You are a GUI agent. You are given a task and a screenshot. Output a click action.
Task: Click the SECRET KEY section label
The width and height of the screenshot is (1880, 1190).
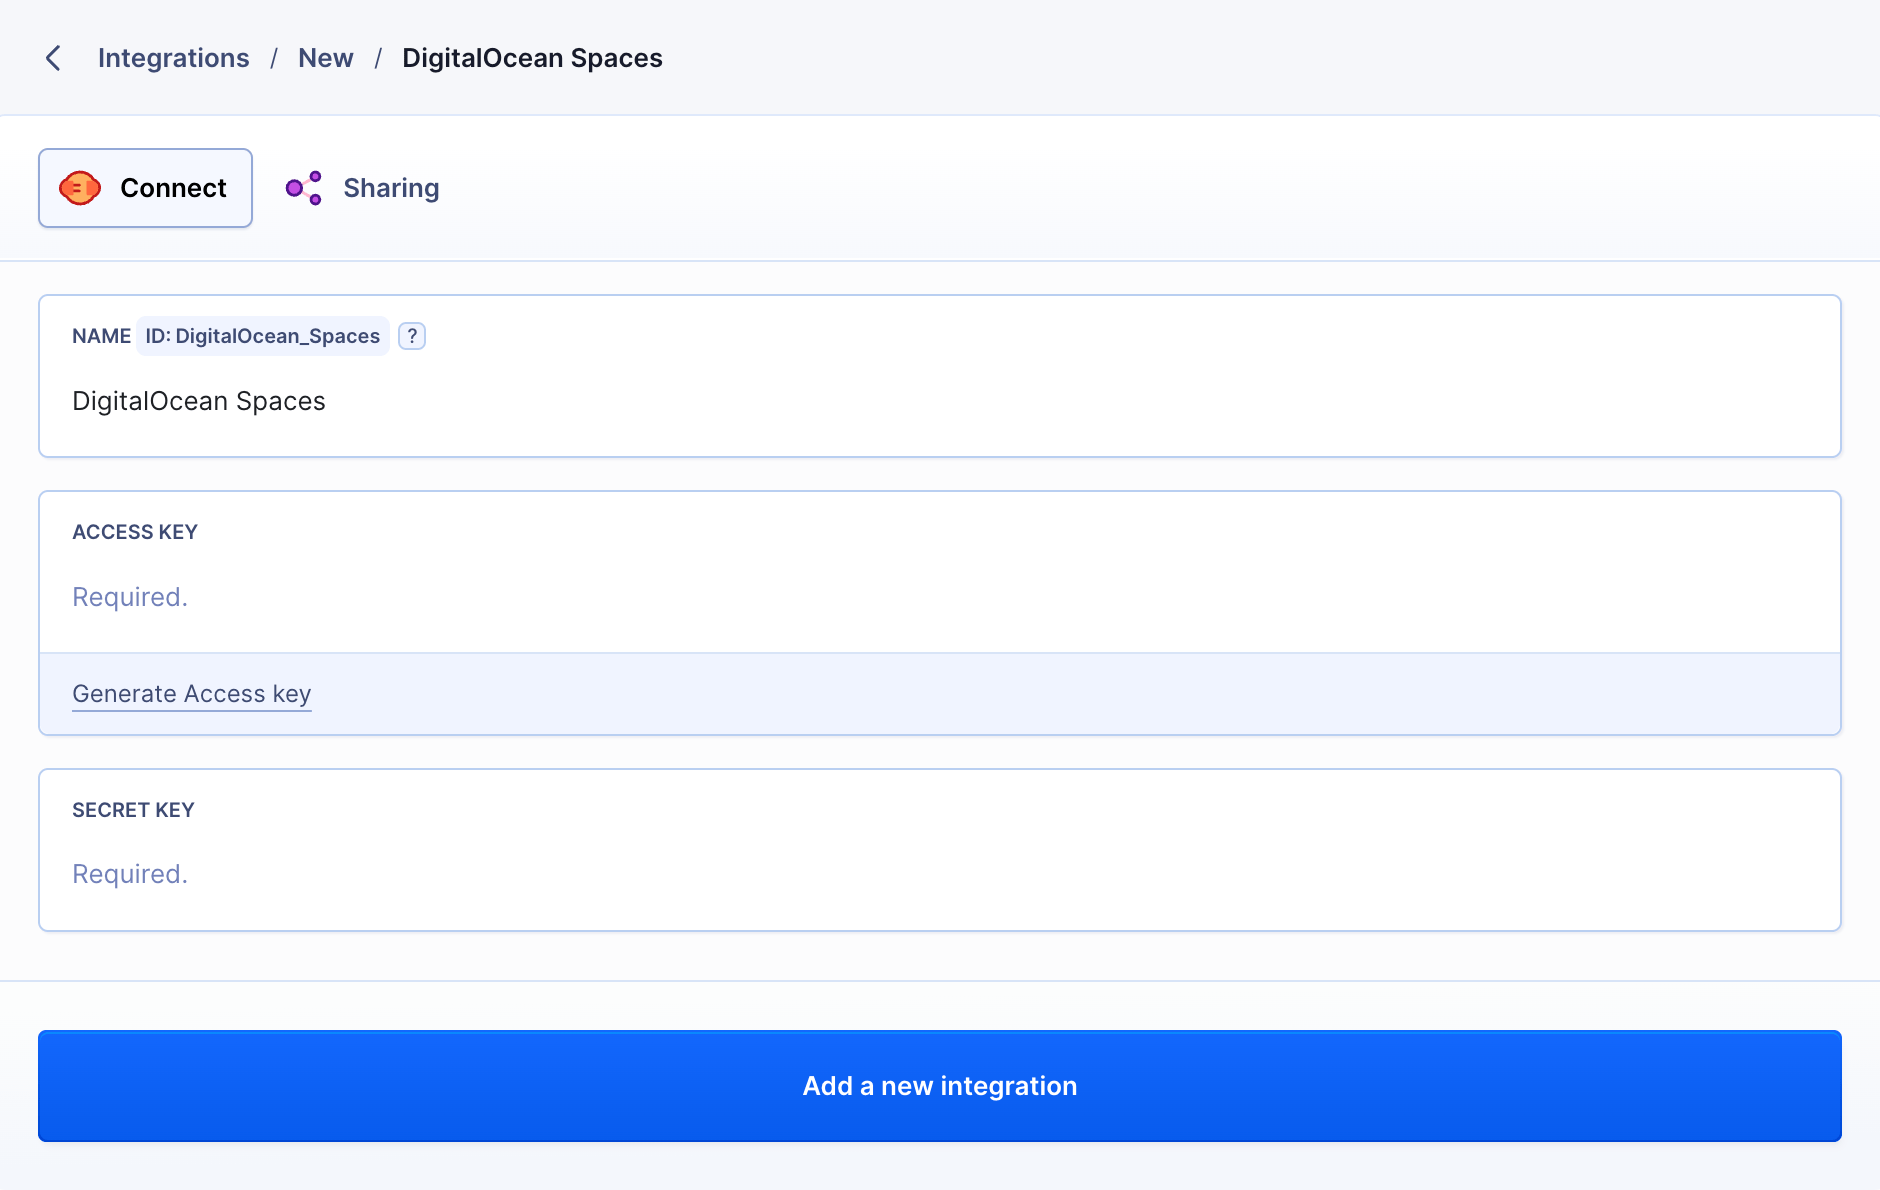133,809
